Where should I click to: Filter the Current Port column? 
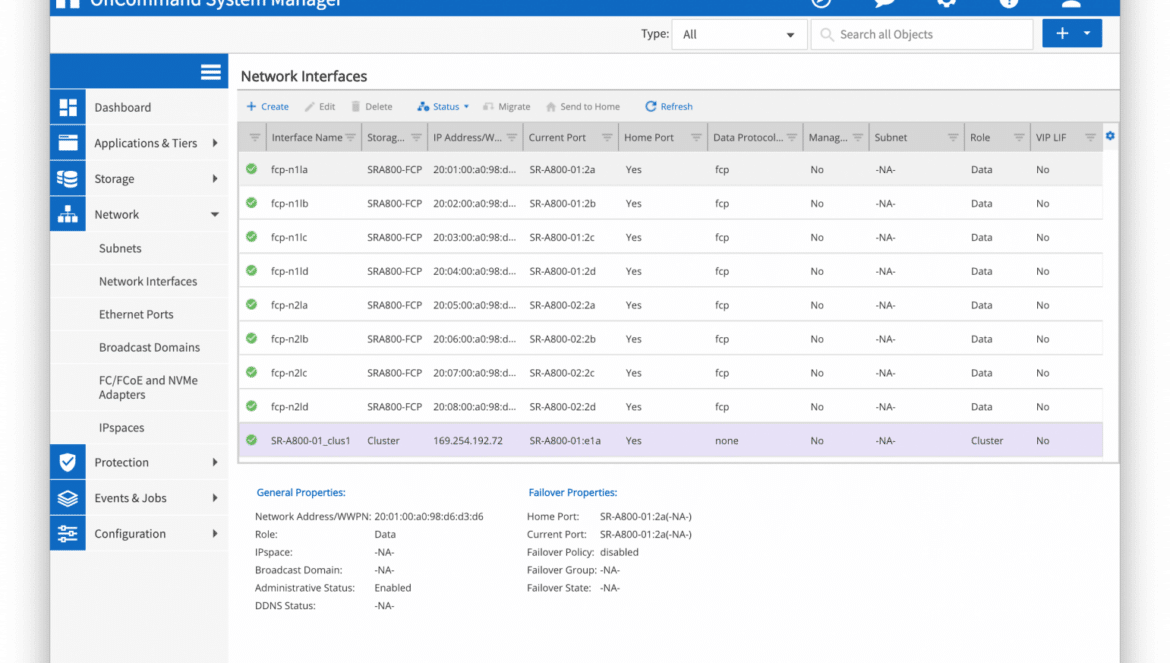pyautogui.click(x=607, y=137)
